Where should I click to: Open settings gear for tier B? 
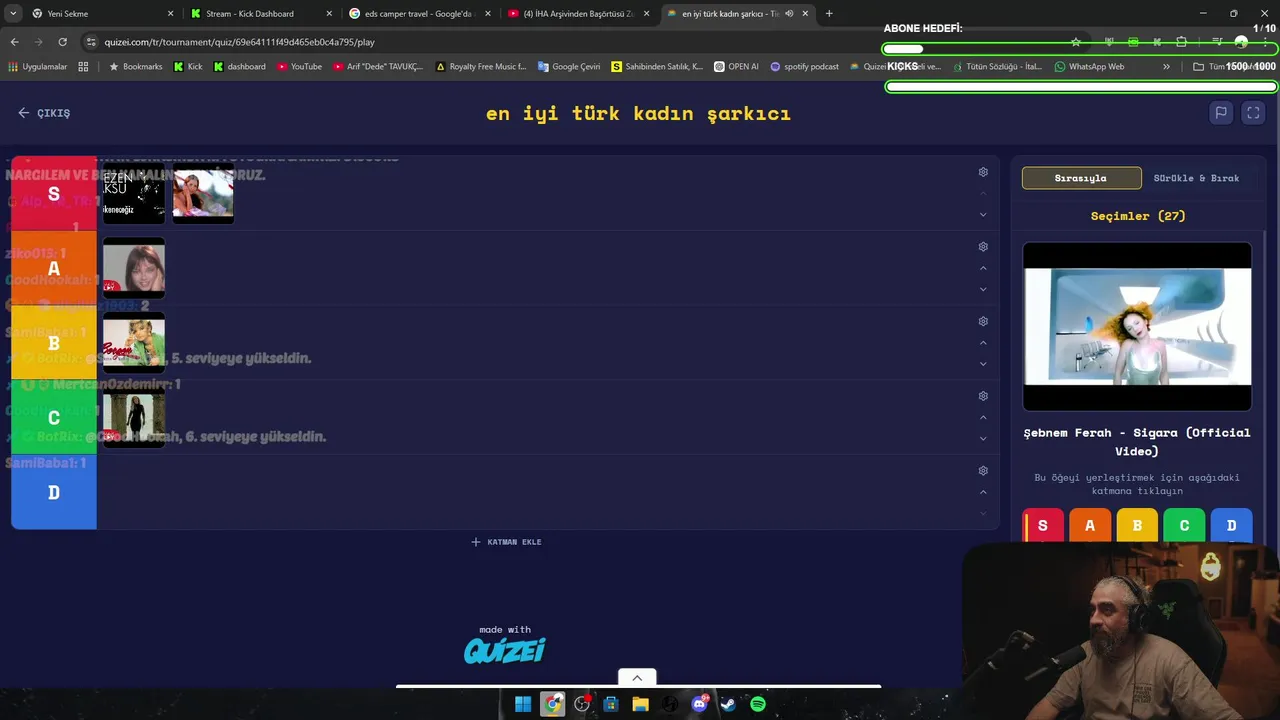coord(983,322)
